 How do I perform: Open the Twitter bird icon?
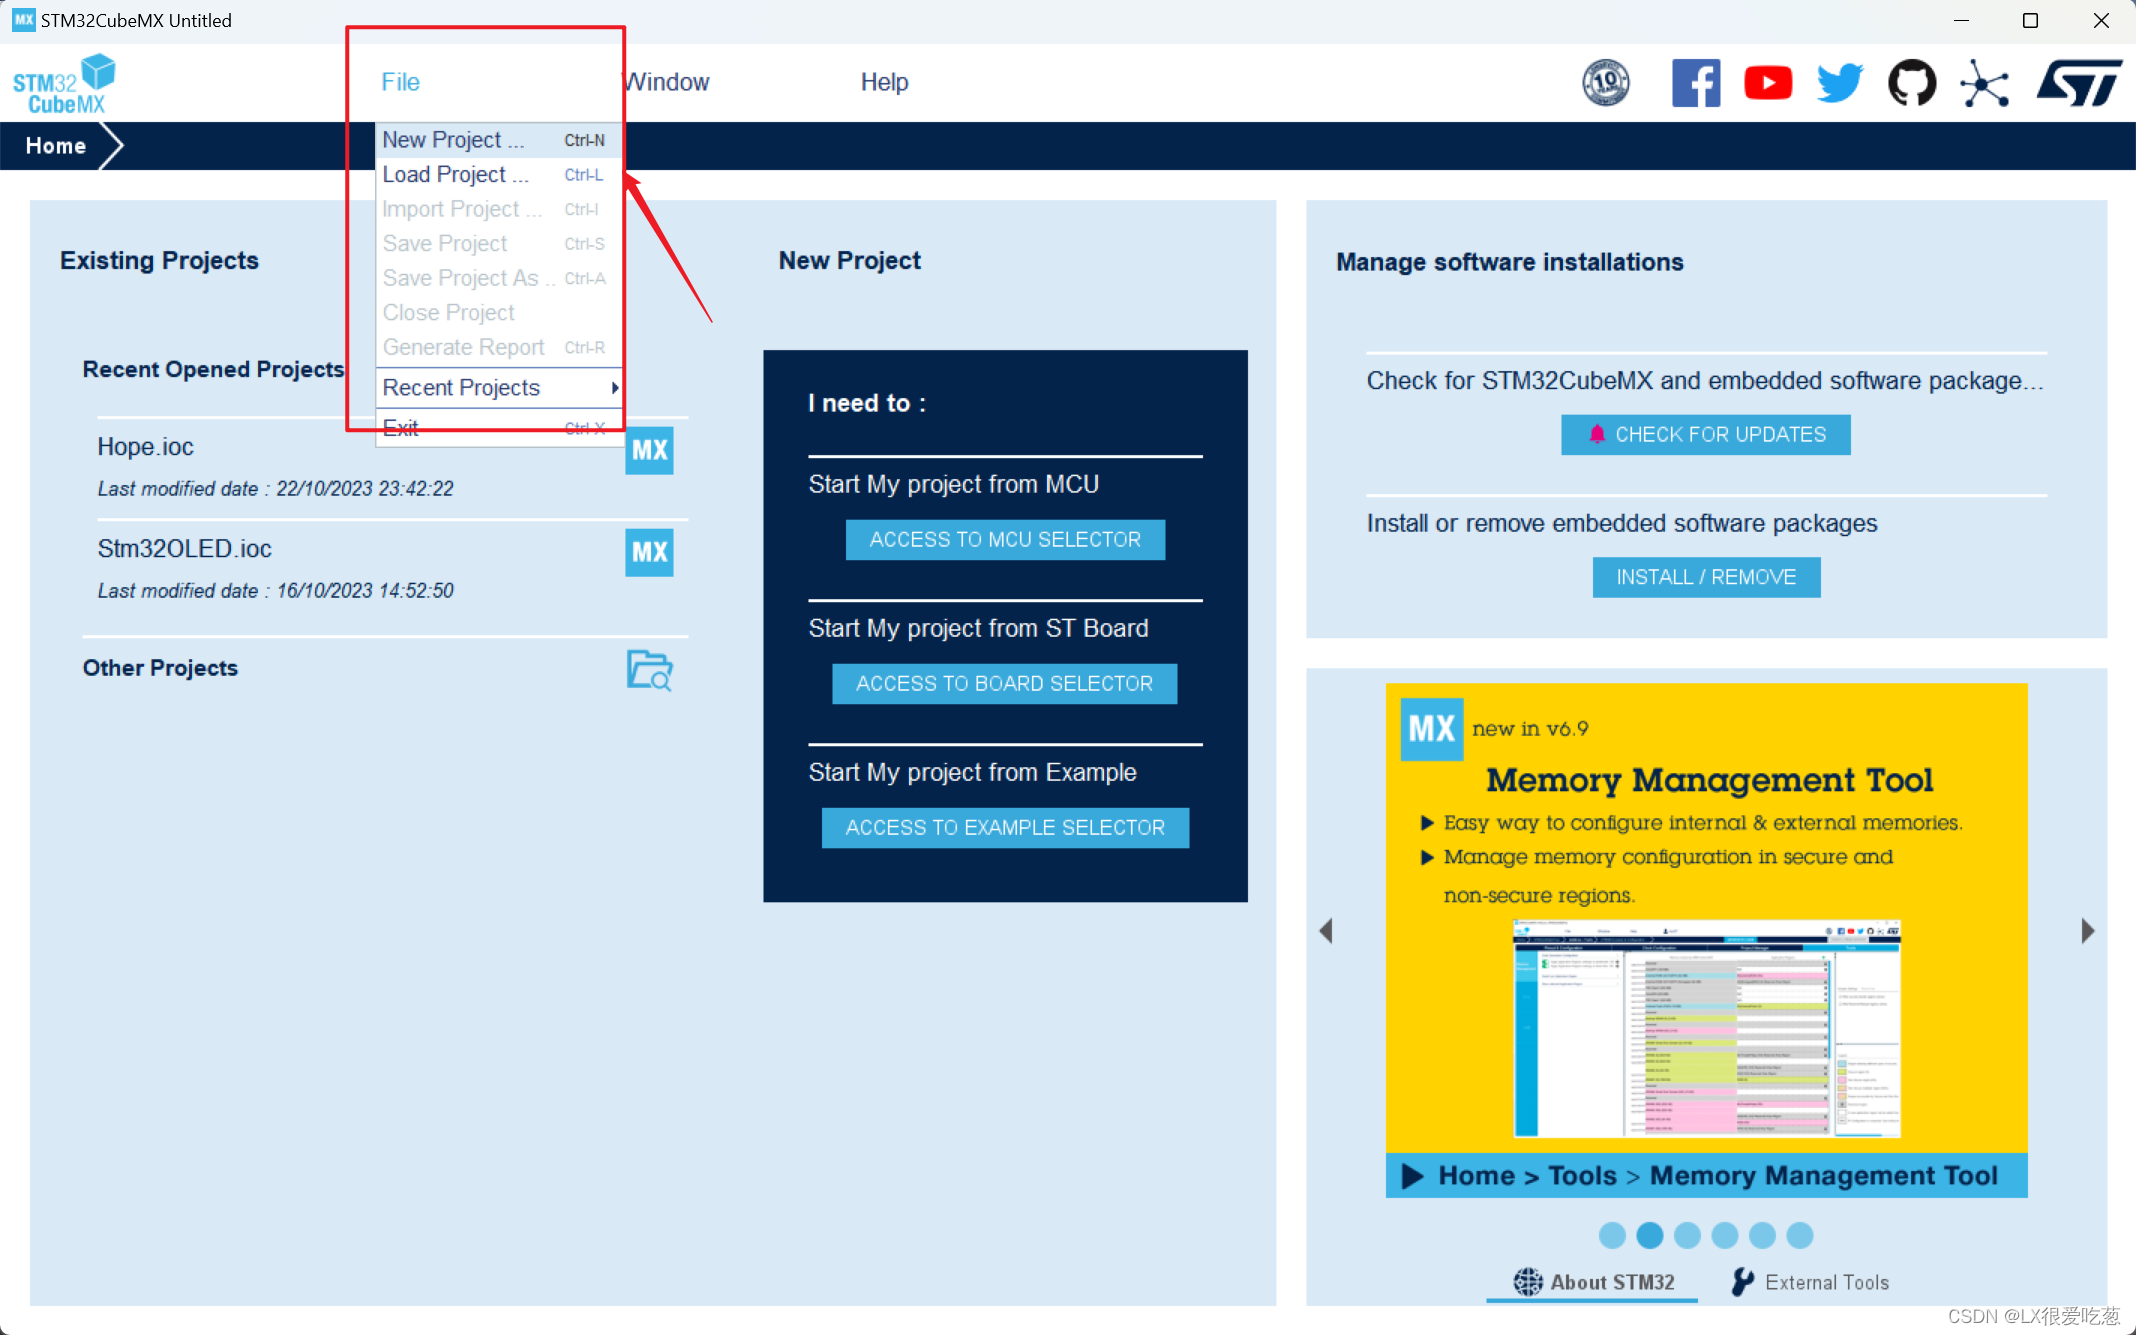pos(1840,83)
